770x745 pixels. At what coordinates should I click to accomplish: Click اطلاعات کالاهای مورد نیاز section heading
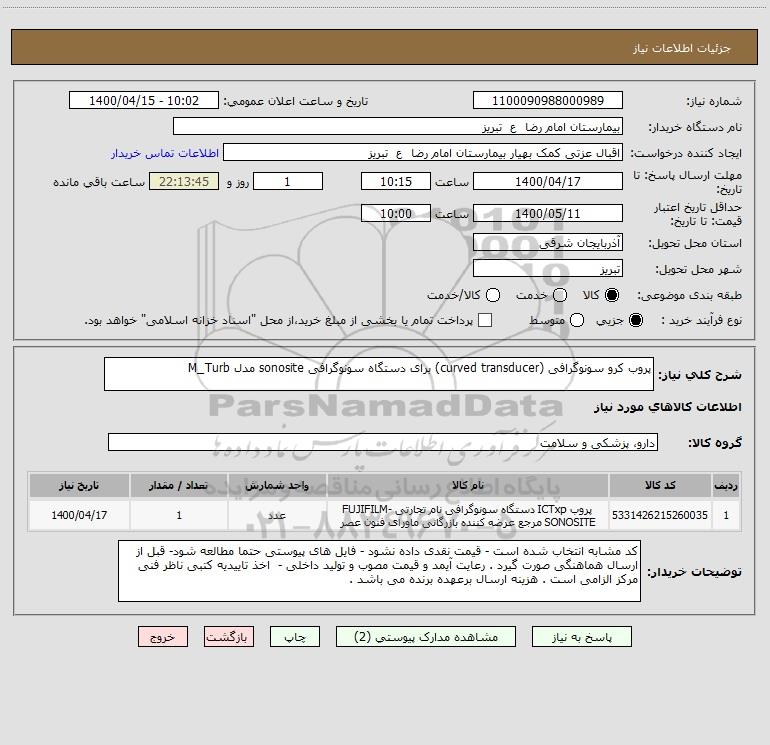click(x=668, y=407)
